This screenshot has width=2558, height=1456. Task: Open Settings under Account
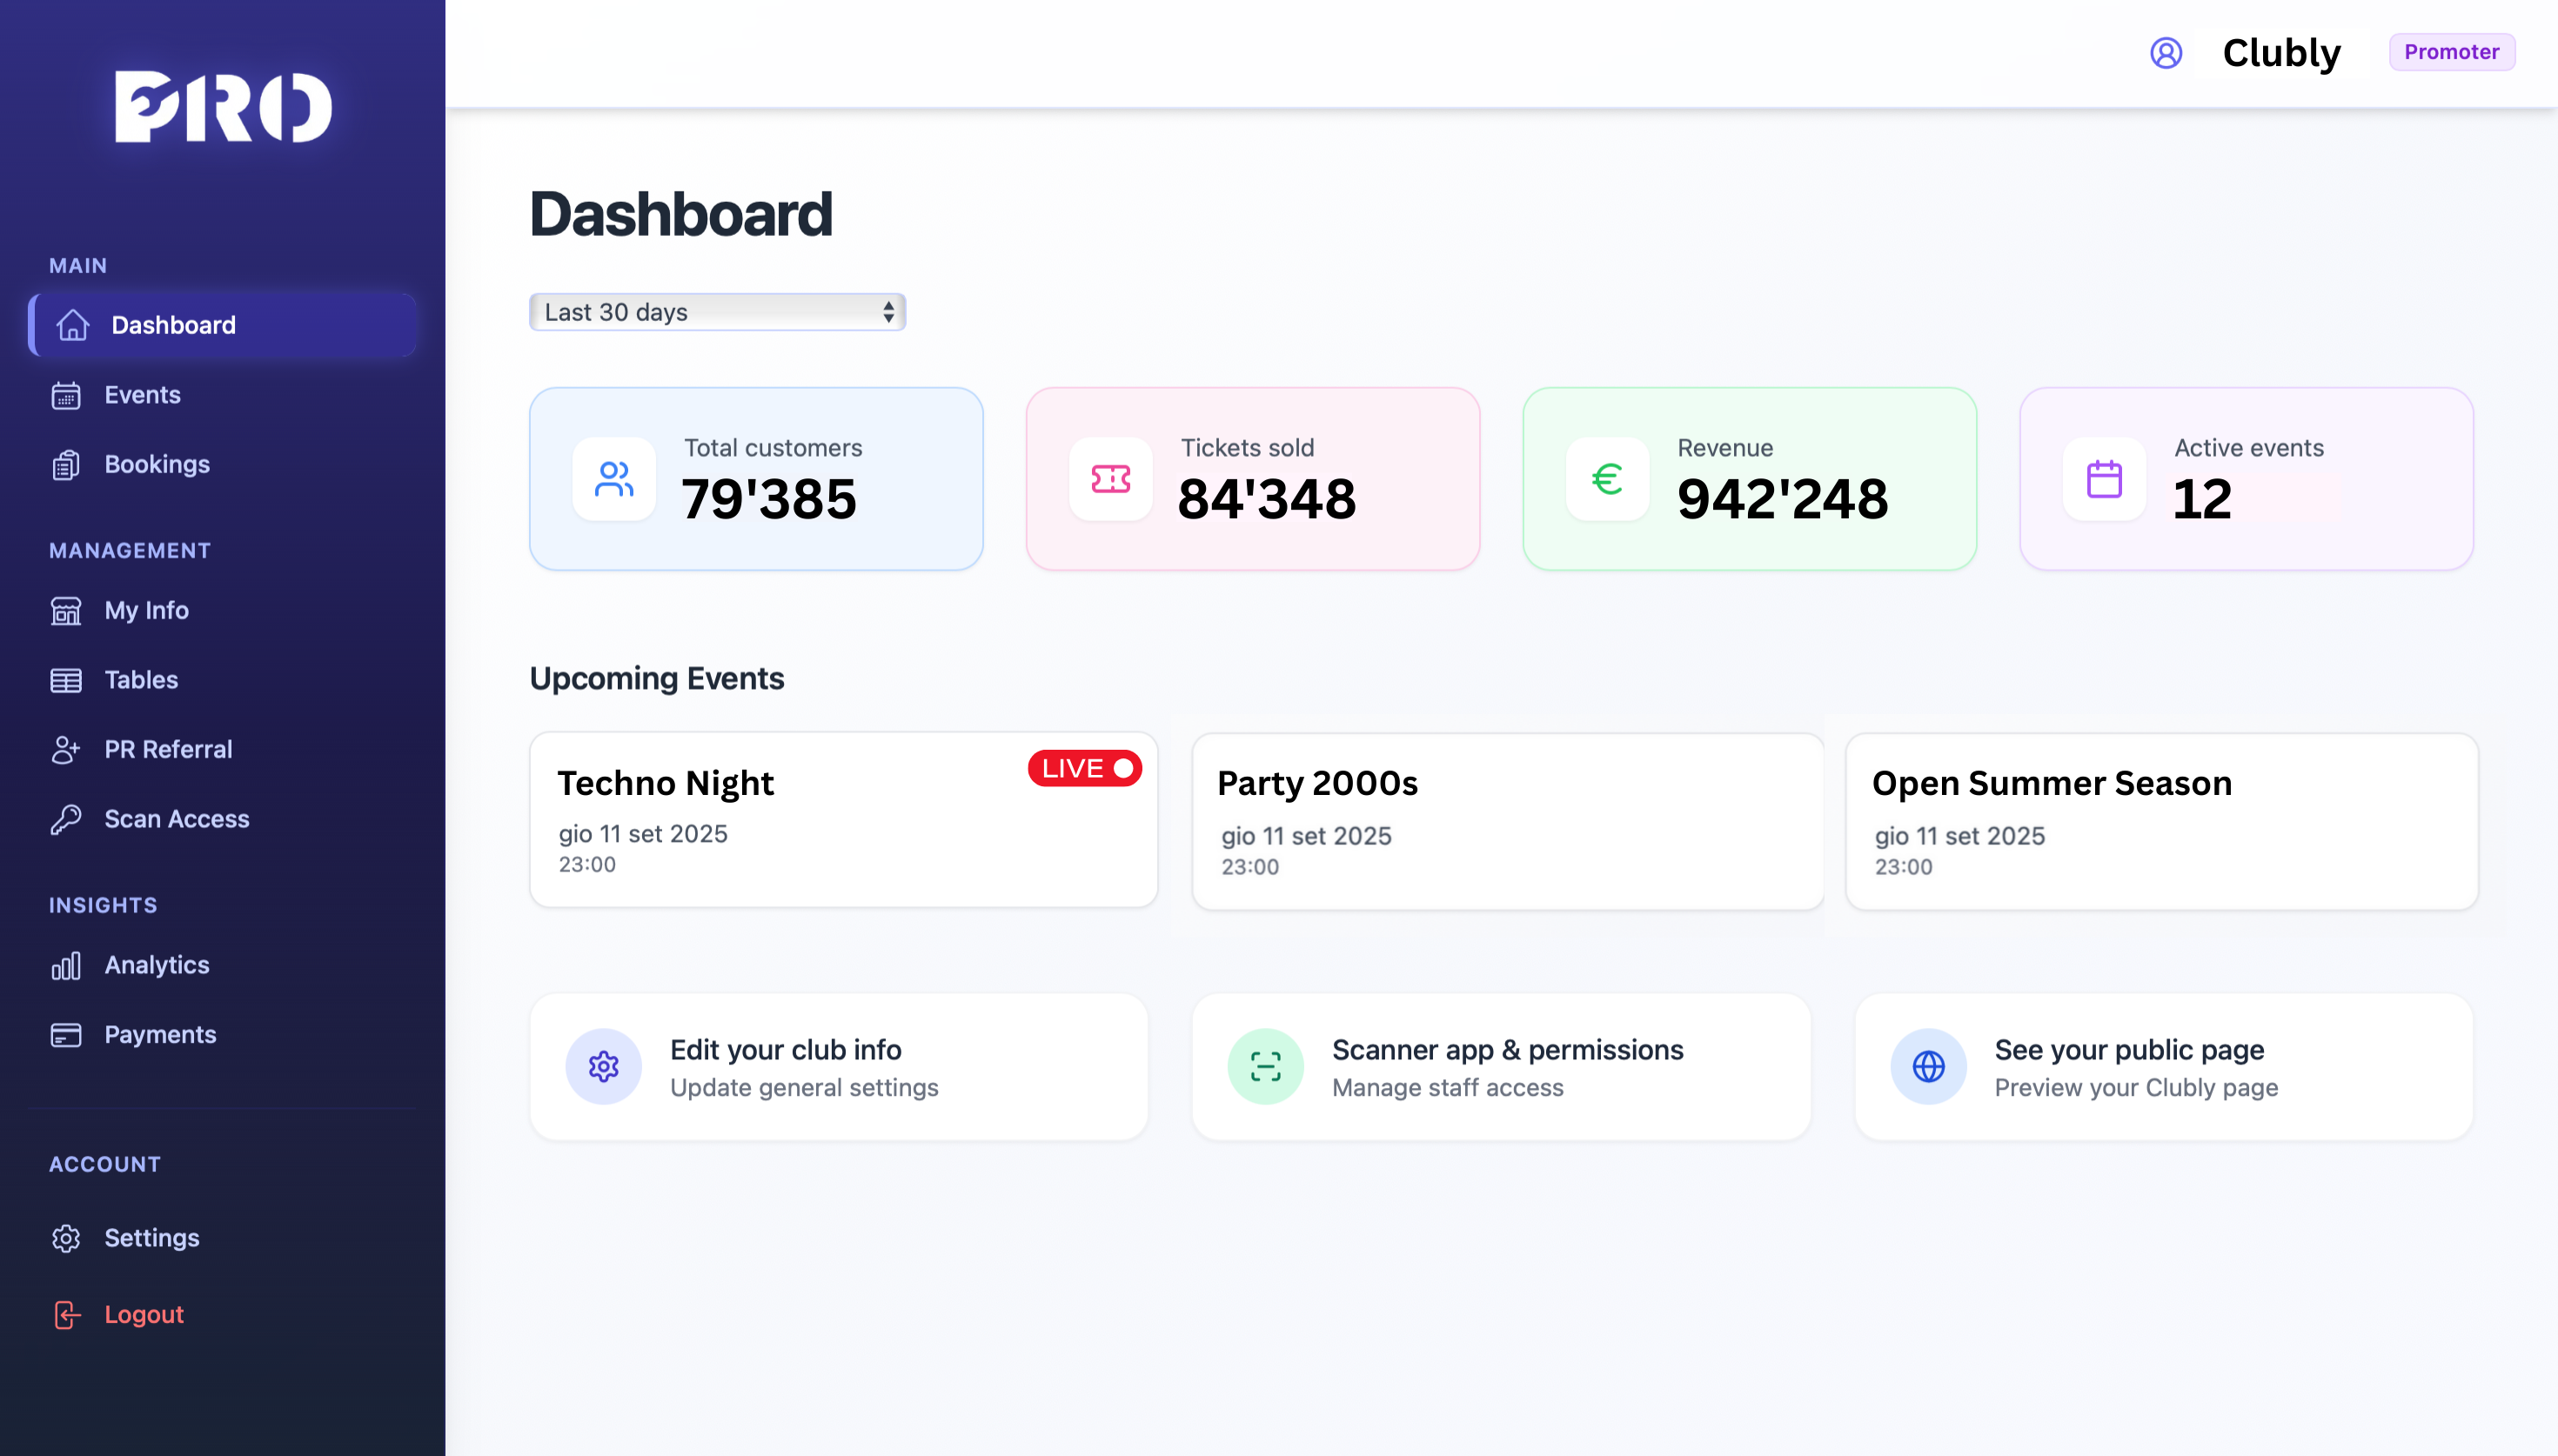151,1238
